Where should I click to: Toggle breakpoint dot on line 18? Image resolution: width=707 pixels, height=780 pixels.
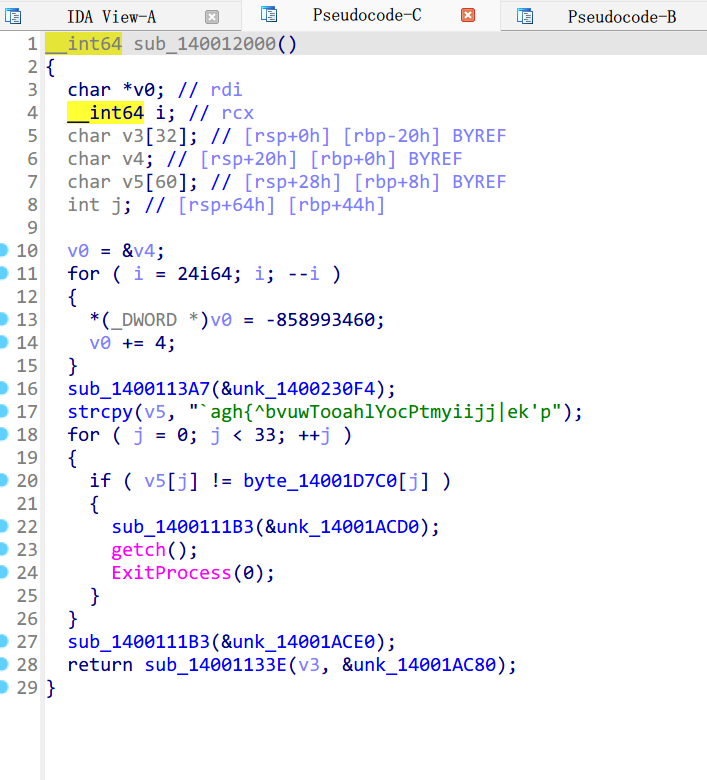[x=3, y=434]
